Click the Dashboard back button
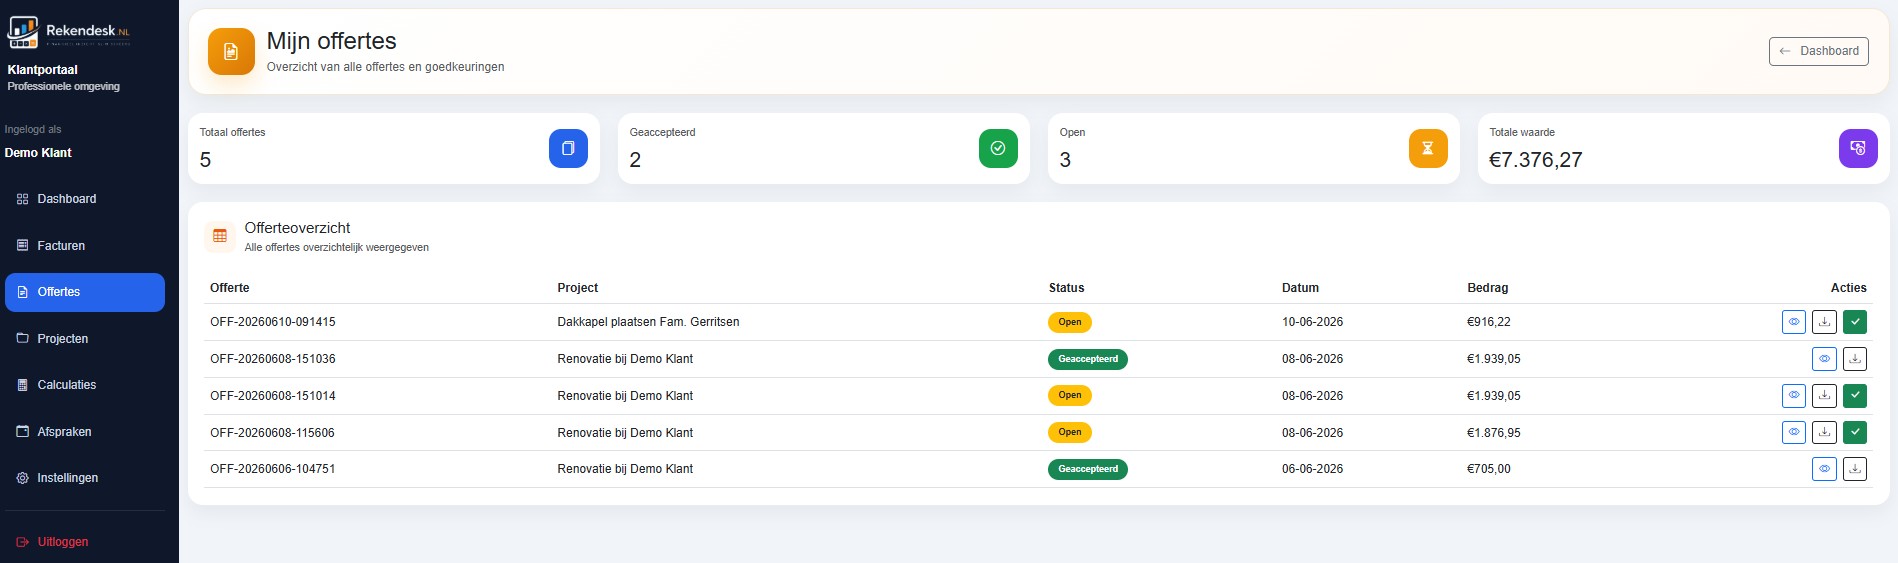 (1818, 51)
